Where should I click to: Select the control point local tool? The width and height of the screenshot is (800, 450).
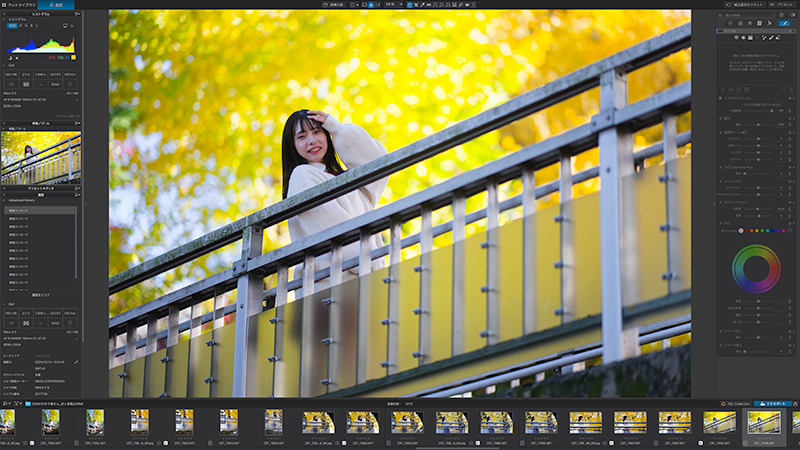[736, 37]
